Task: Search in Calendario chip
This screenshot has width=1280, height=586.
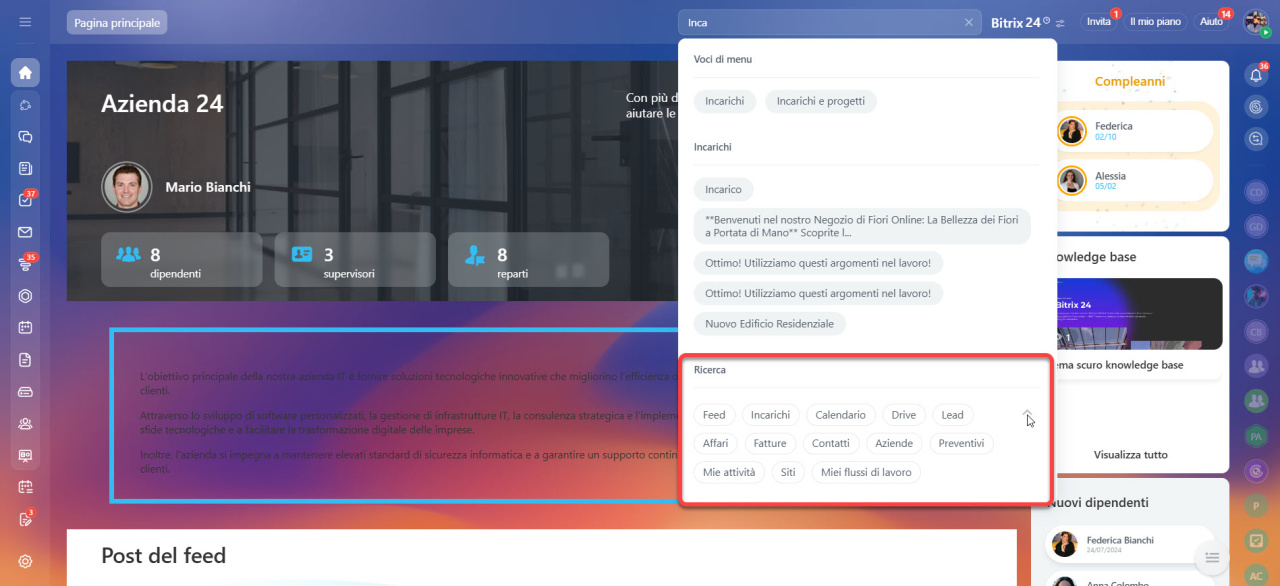Action: click(x=841, y=415)
